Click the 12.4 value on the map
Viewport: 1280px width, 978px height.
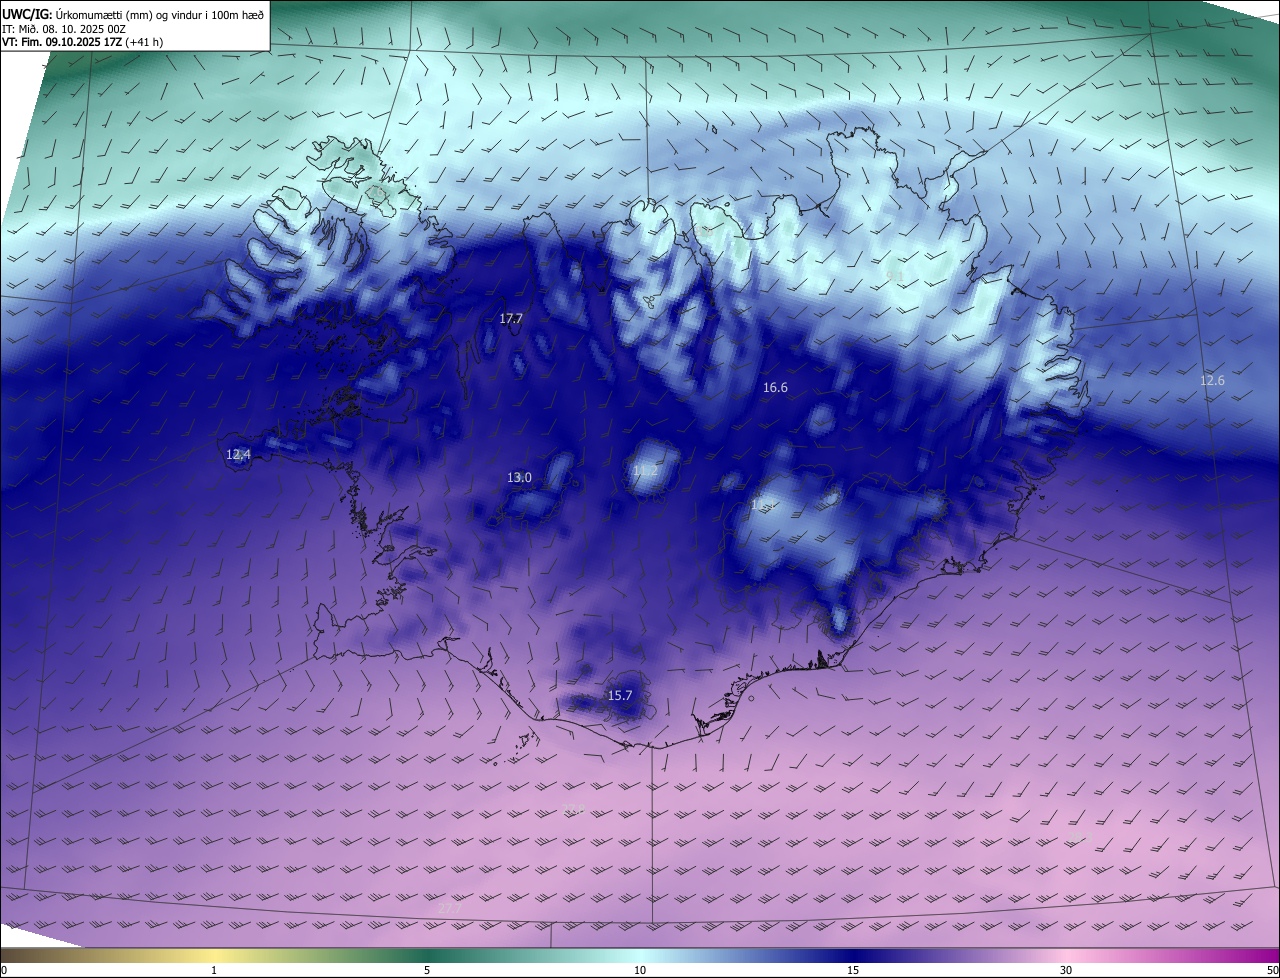238,454
